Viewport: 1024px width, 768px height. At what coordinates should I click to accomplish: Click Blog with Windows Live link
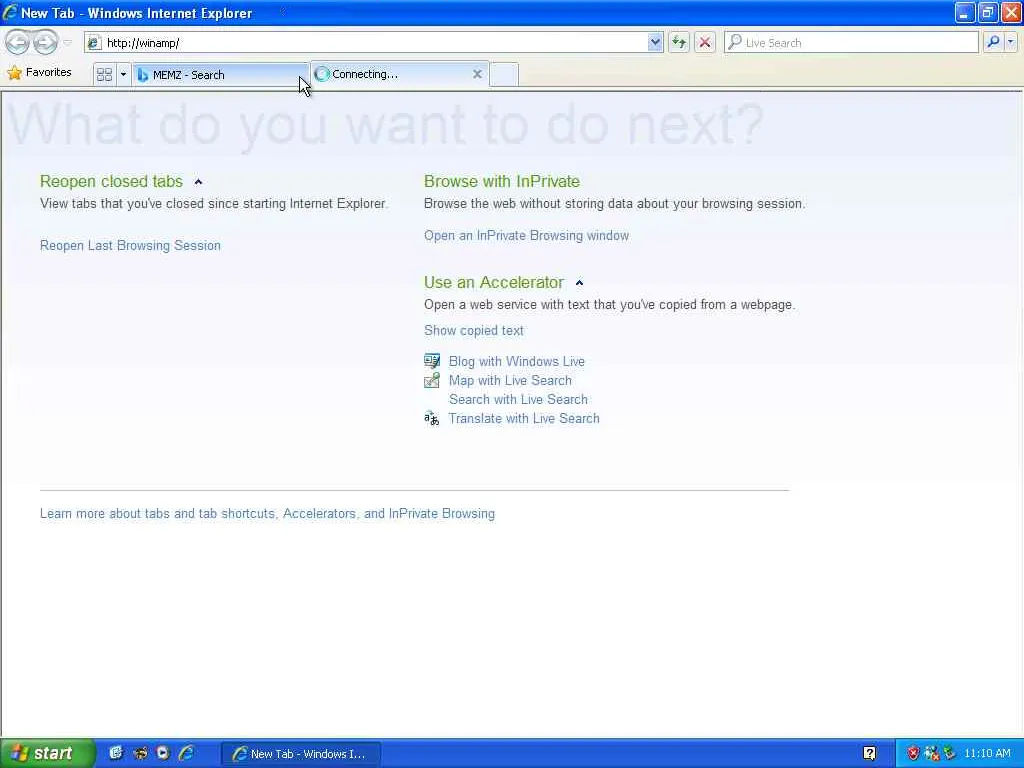[517, 361]
